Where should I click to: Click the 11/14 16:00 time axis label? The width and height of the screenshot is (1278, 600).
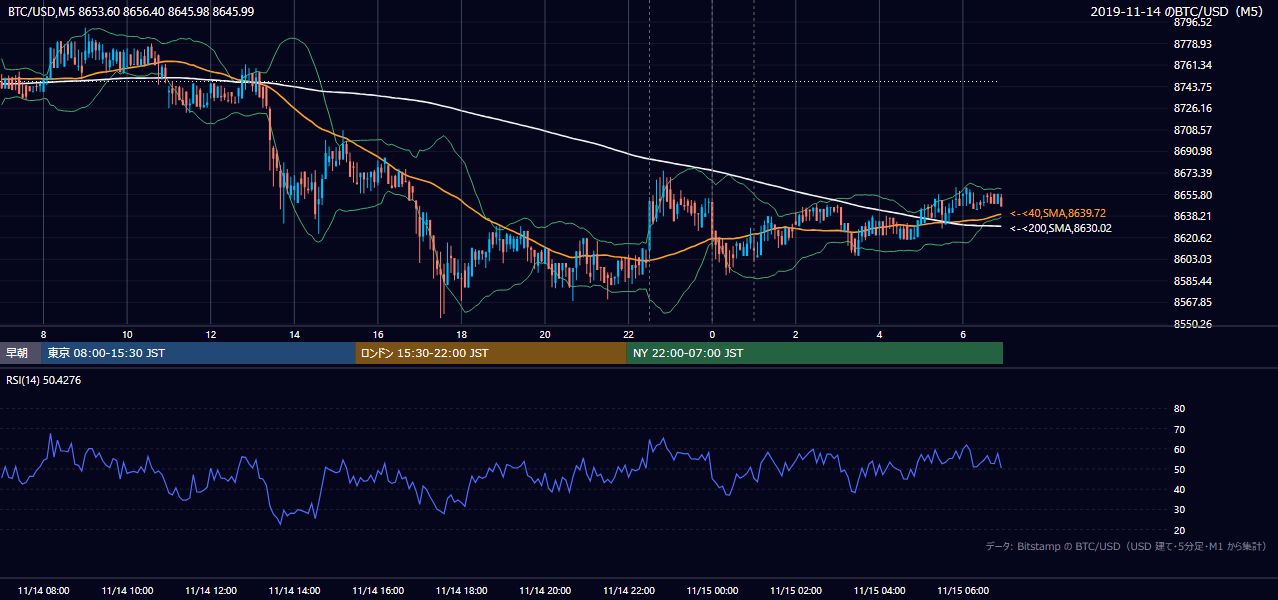coord(378,591)
